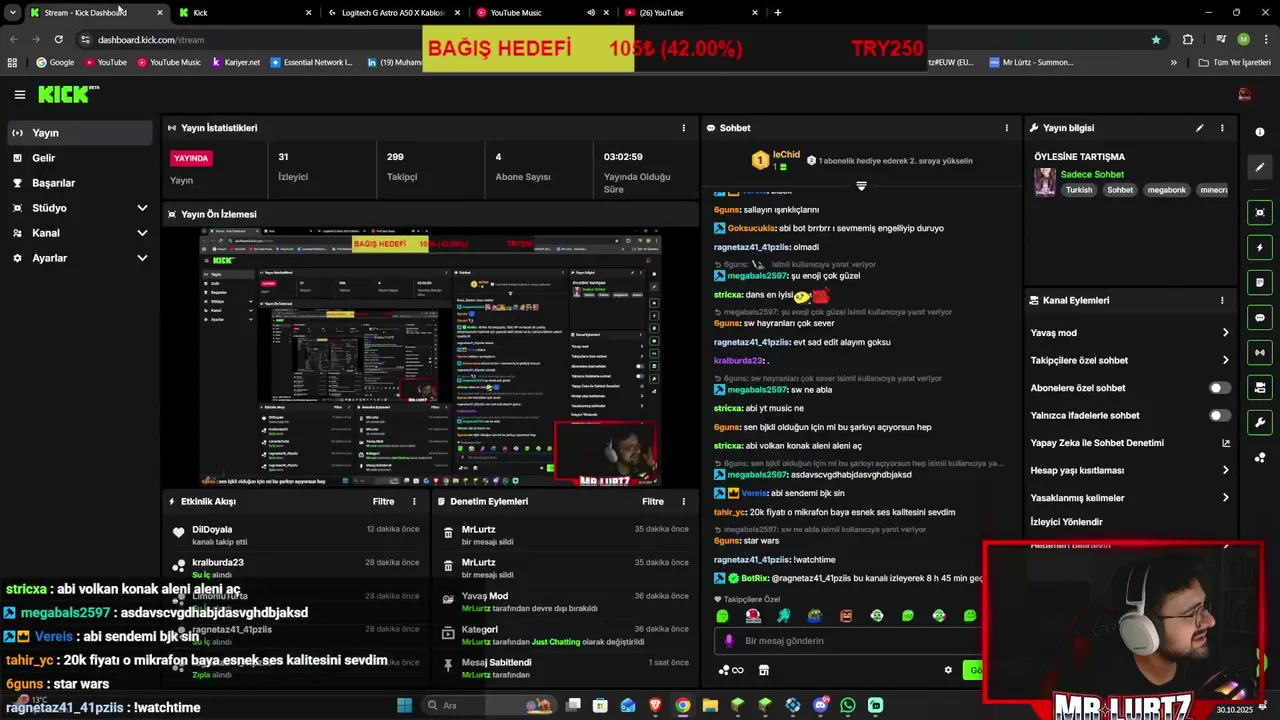This screenshot has height=720, width=1280.
Task: Expand Yasaklanmış kelimeler option
Action: tap(1130, 498)
